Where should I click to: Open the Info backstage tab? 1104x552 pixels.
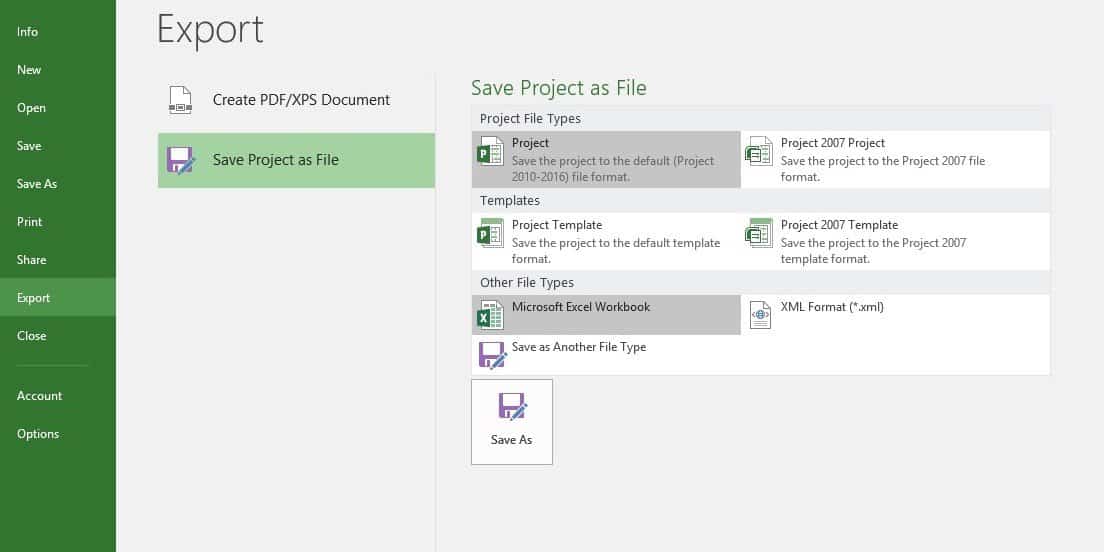tap(28, 32)
